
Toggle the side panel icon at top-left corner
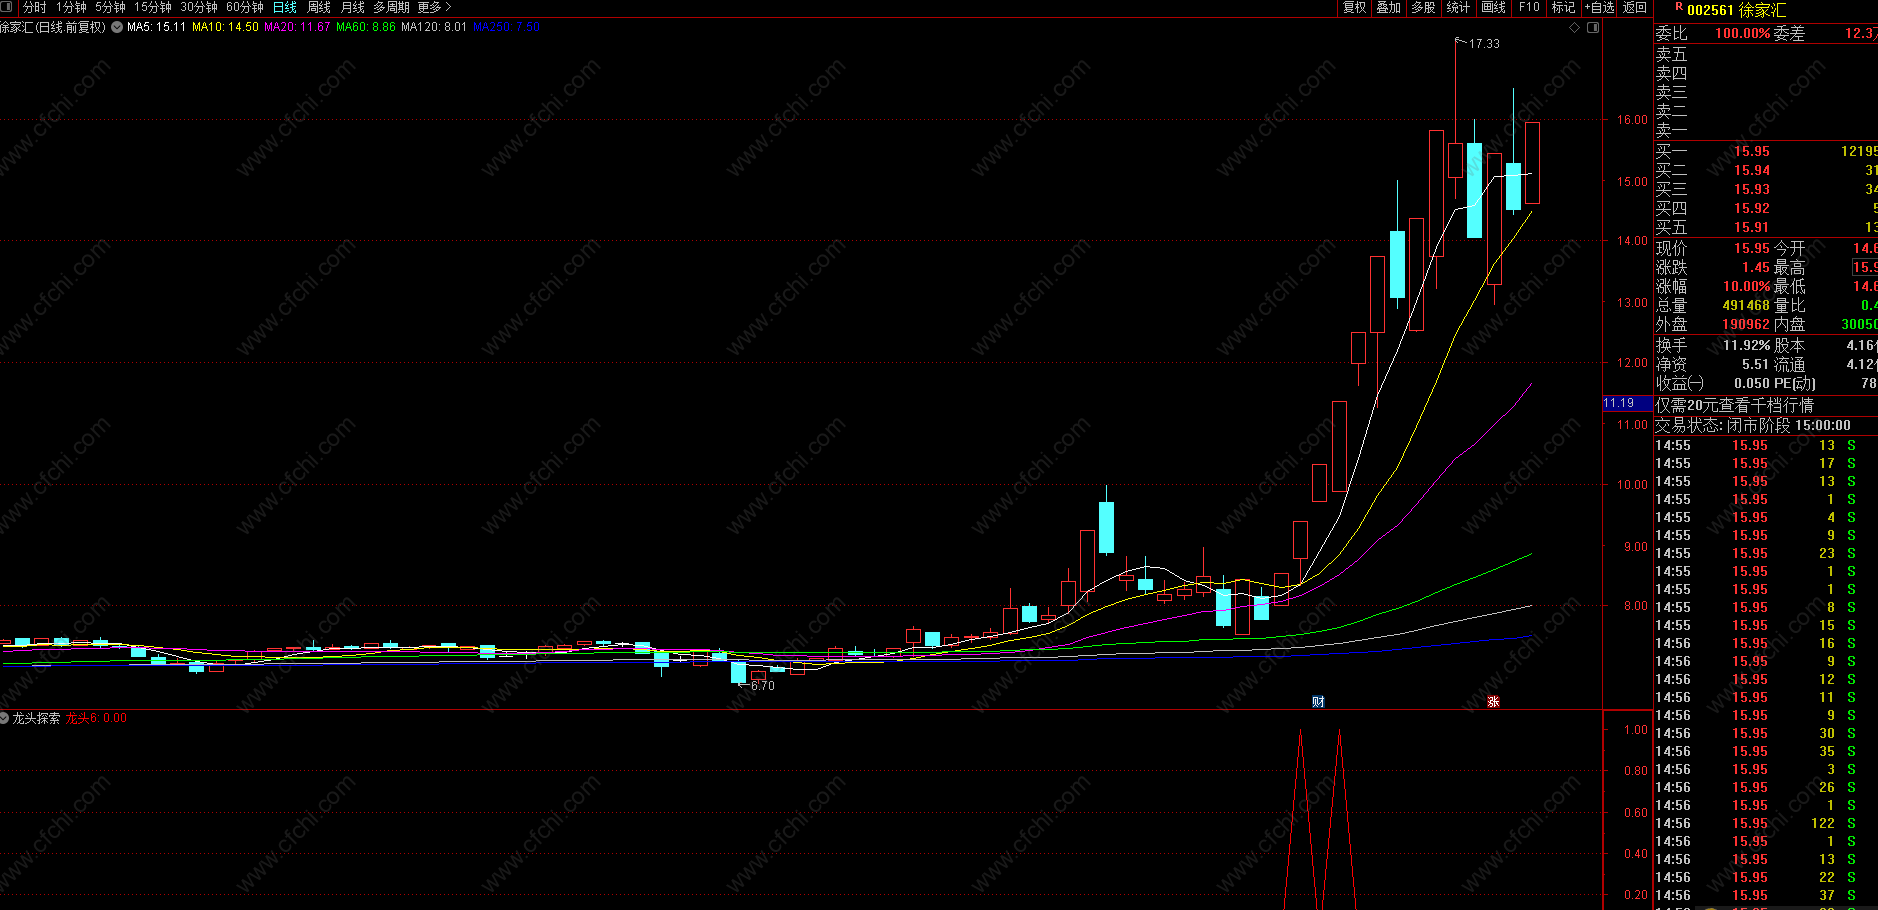pyautogui.click(x=7, y=7)
